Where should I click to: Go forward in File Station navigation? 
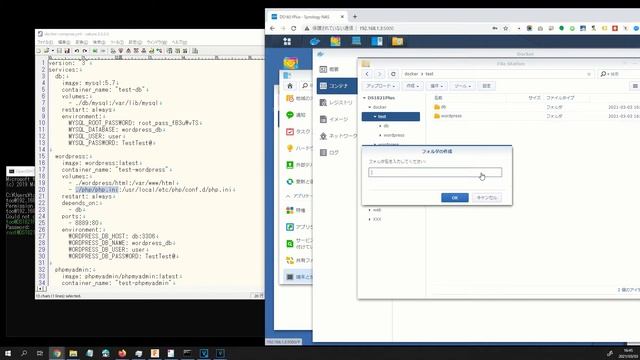(380, 74)
